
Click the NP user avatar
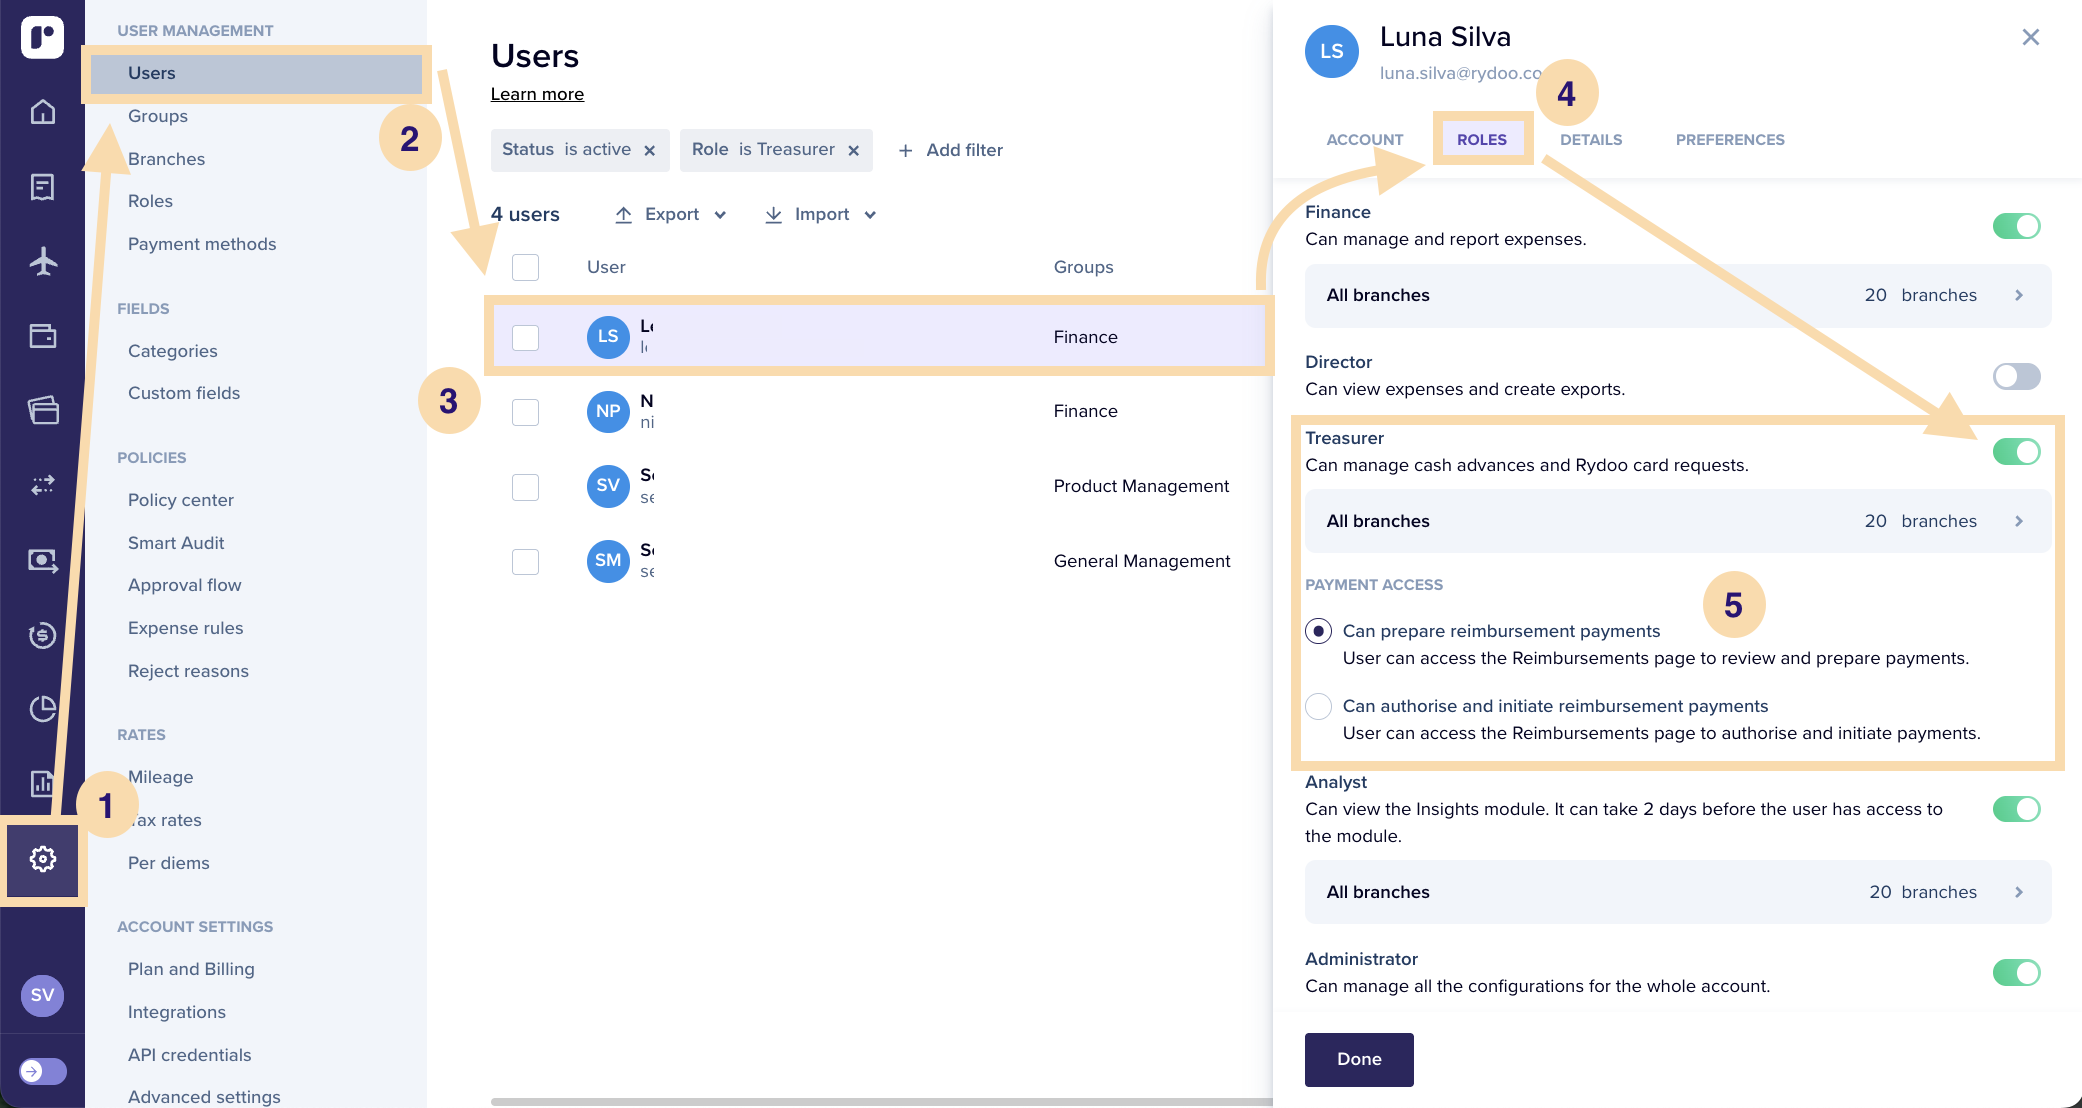[x=608, y=411]
